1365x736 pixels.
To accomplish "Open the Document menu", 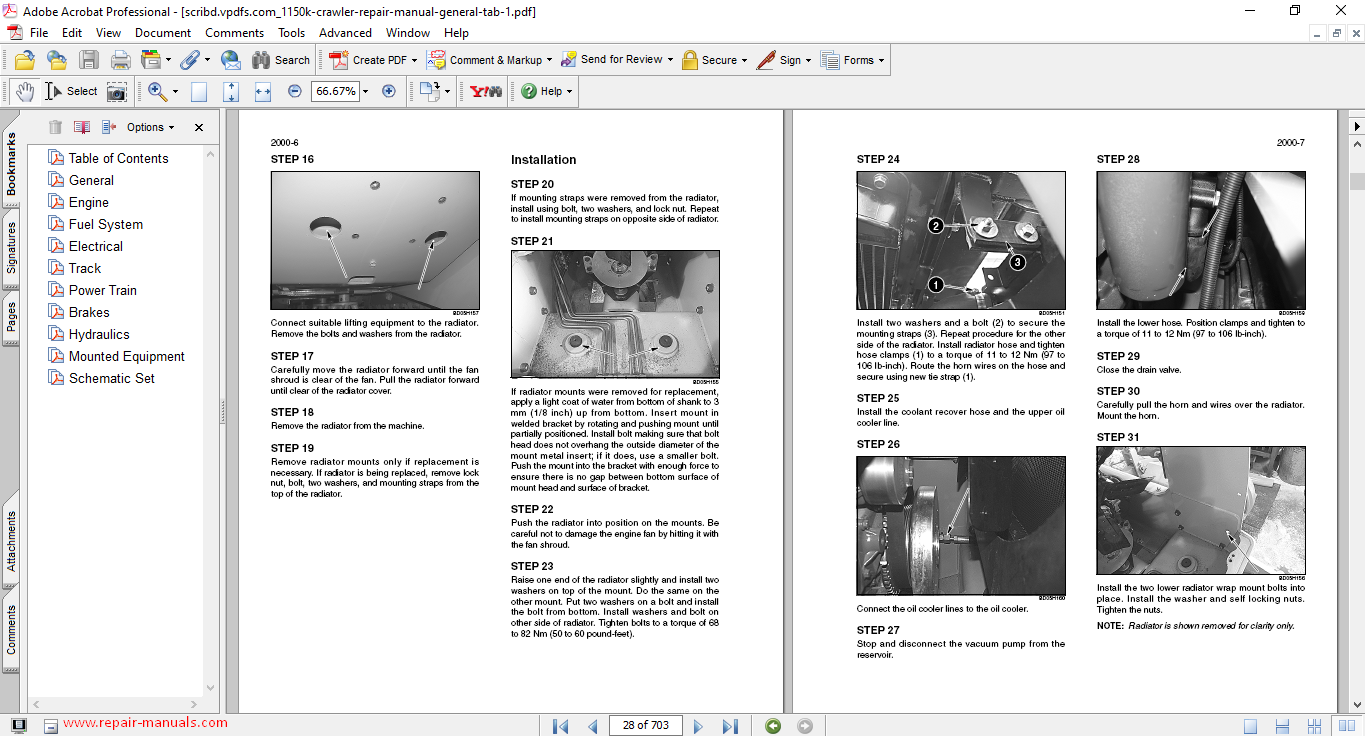I will [163, 33].
